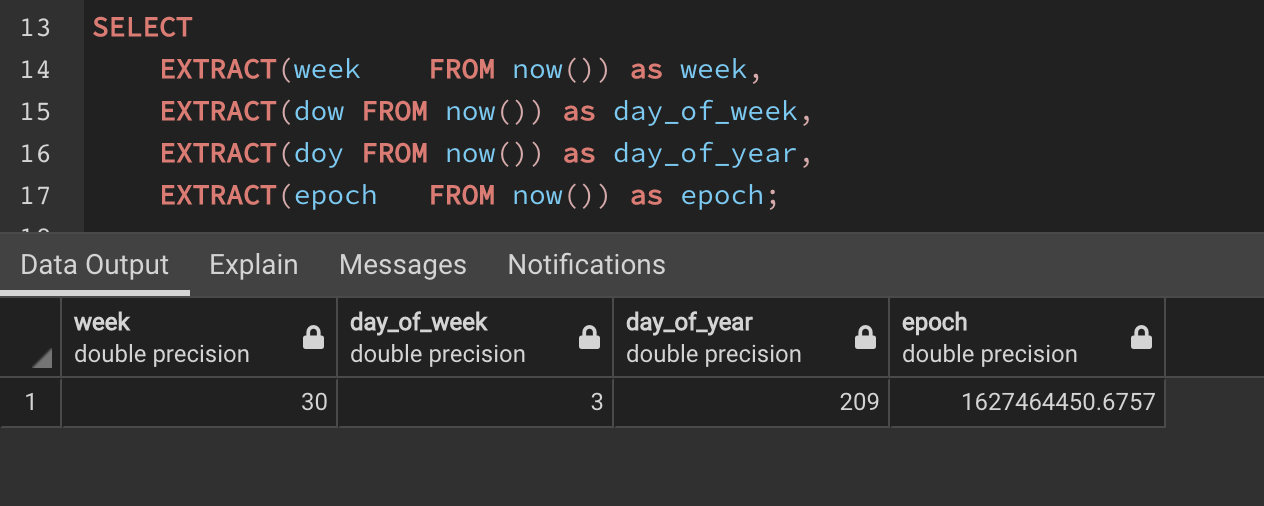Viewport: 1264px width, 506px height.
Task: Select the day_of_week column header
Action: pos(456,338)
